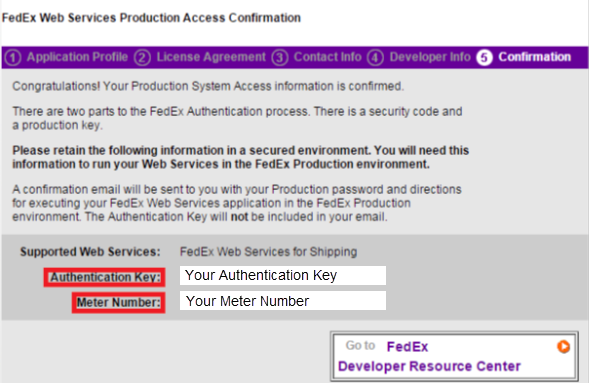Click inside the Meter Number field
Image resolution: width=589 pixels, height=383 pixels.
(x=283, y=301)
